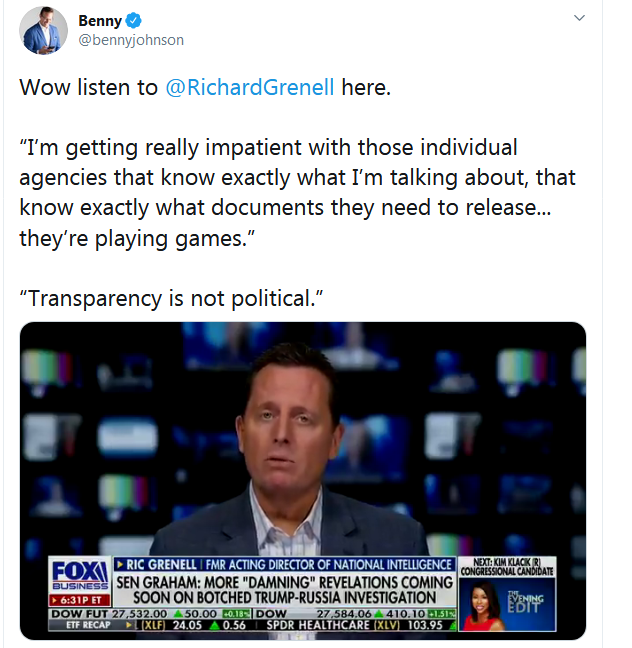Click the Sen Graham headline banner
The image size is (632, 648).
(x=284, y=590)
